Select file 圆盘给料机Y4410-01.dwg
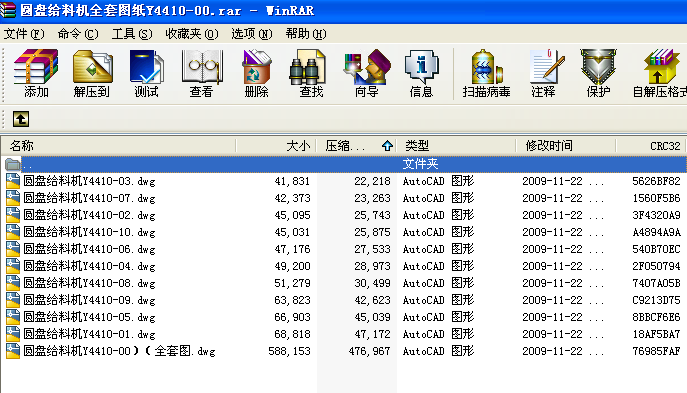 tap(89, 334)
